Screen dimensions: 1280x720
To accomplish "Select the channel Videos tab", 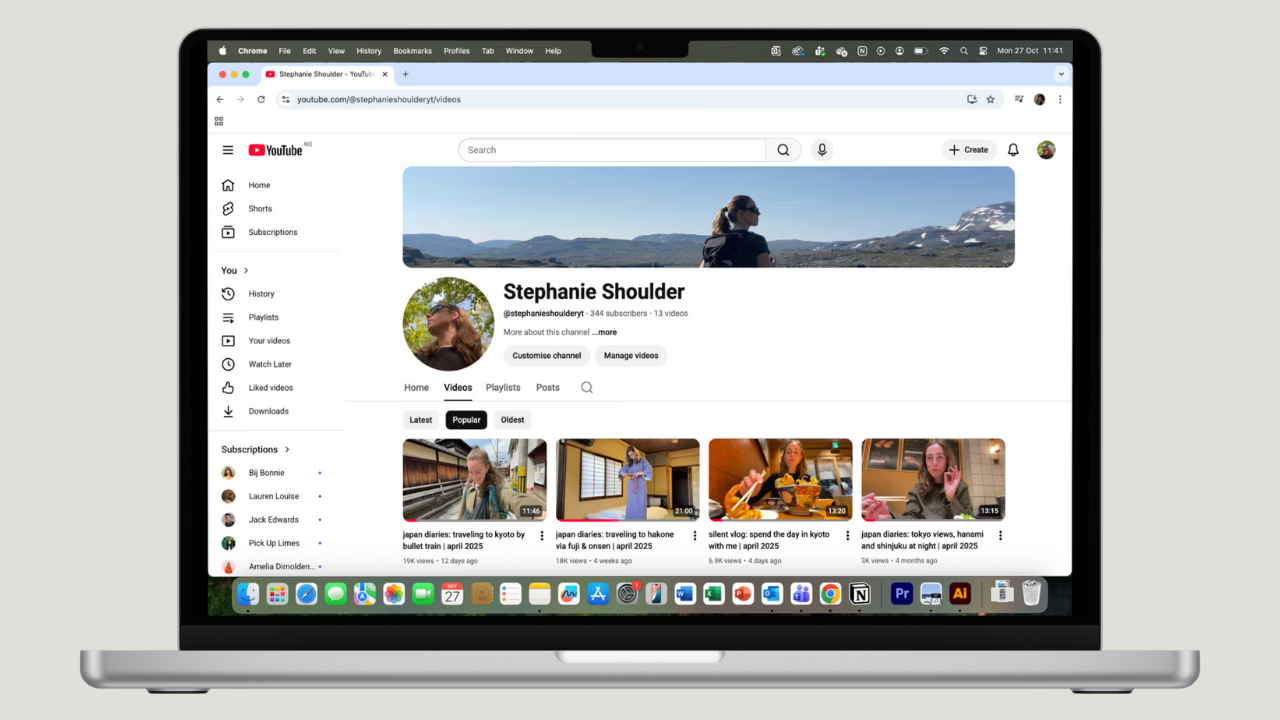I will pyautogui.click(x=458, y=388).
